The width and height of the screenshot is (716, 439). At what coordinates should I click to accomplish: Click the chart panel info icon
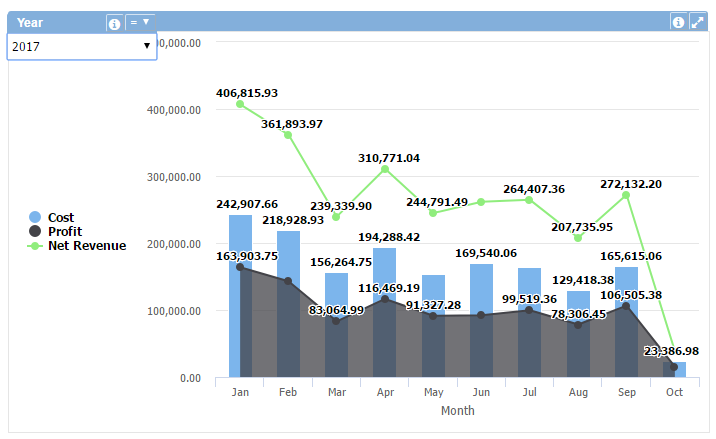pyautogui.click(x=678, y=22)
